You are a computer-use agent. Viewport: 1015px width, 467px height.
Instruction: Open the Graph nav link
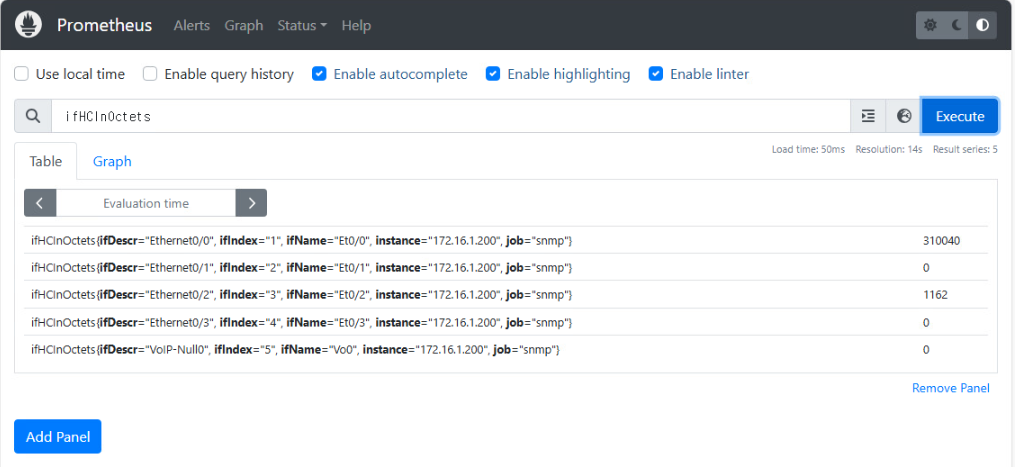(243, 25)
